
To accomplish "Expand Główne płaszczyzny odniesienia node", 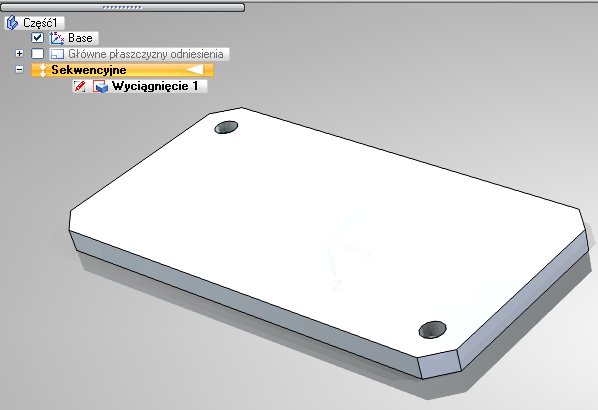I will coord(19,53).
